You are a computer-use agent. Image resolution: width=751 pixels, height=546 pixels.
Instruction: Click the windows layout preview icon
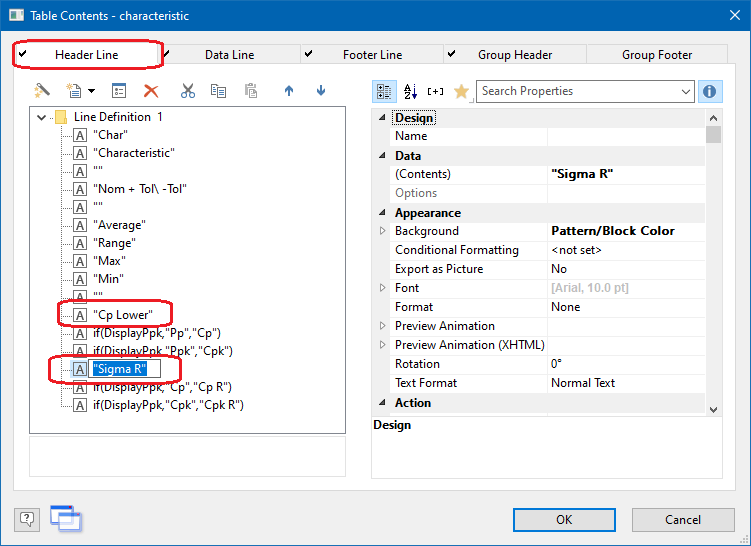tap(66, 518)
